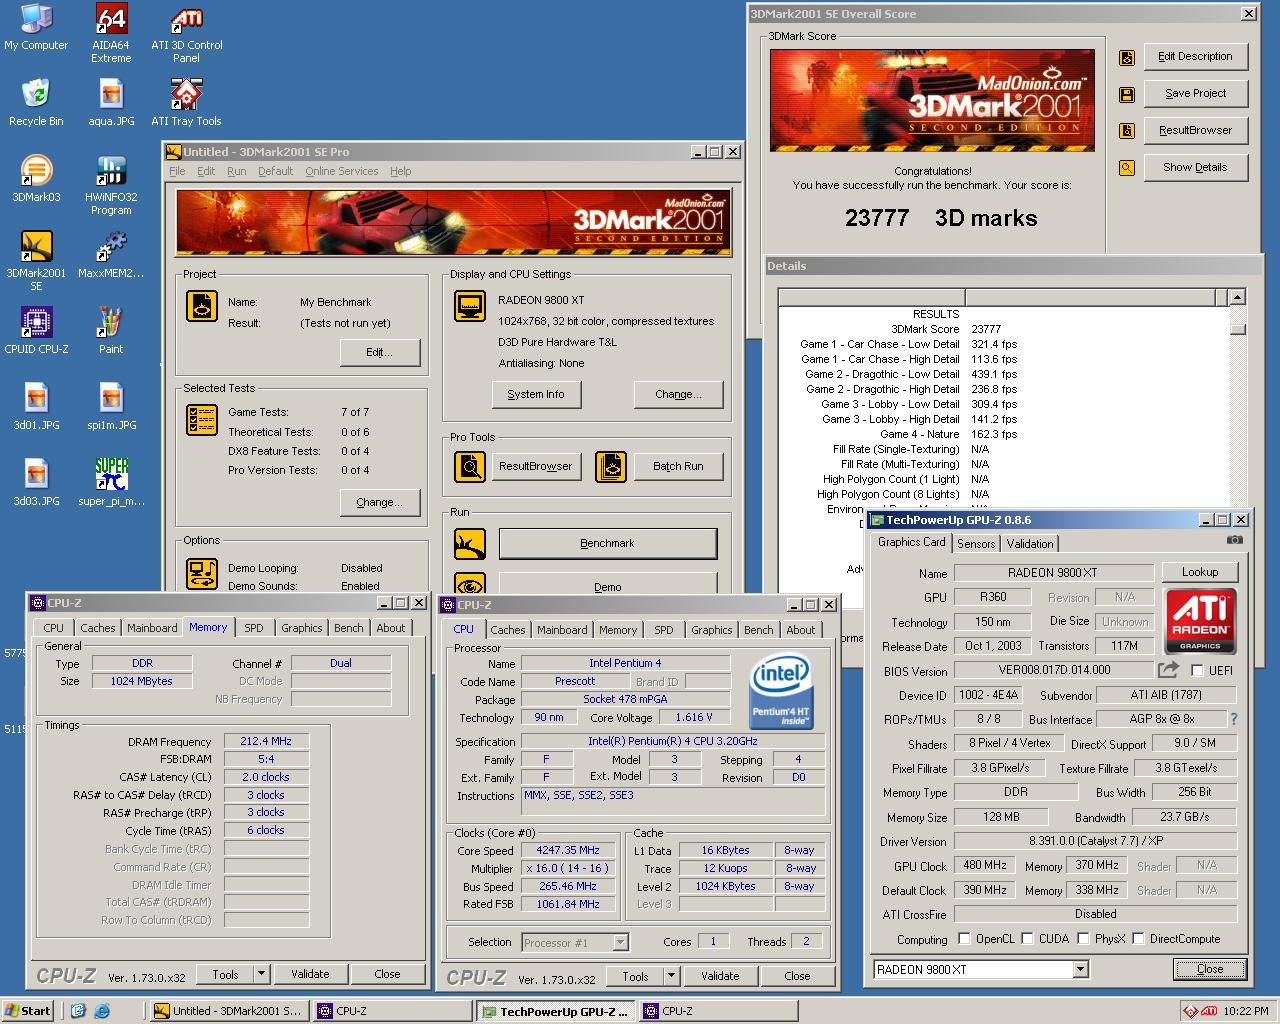Open HWiNFO32 Program shortcut
The image size is (1280, 1024).
tap(111, 185)
